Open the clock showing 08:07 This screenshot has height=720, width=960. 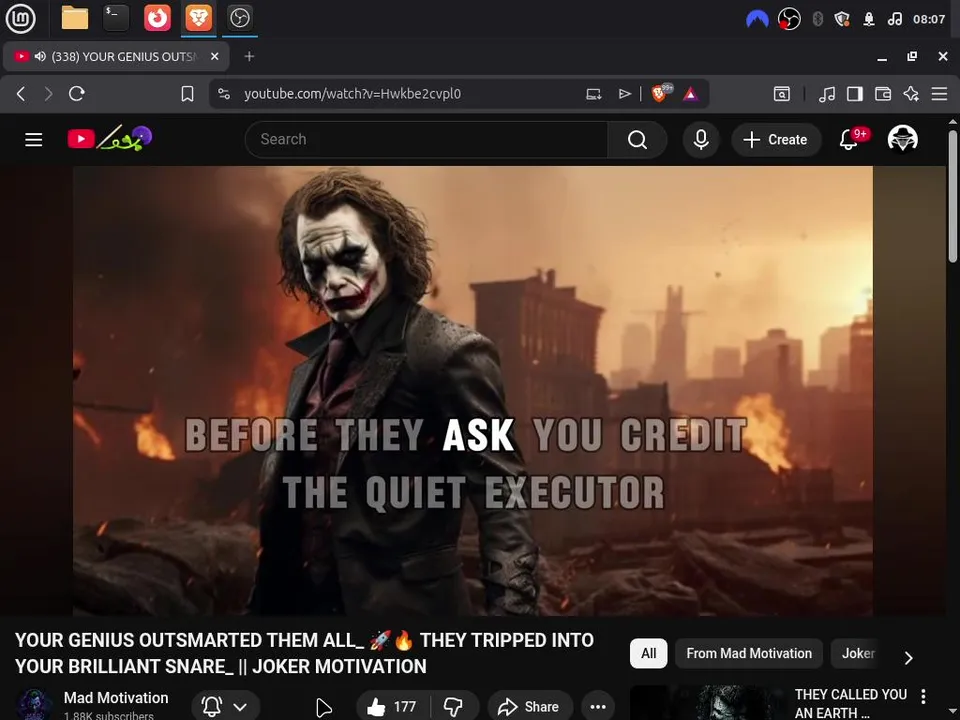point(929,19)
